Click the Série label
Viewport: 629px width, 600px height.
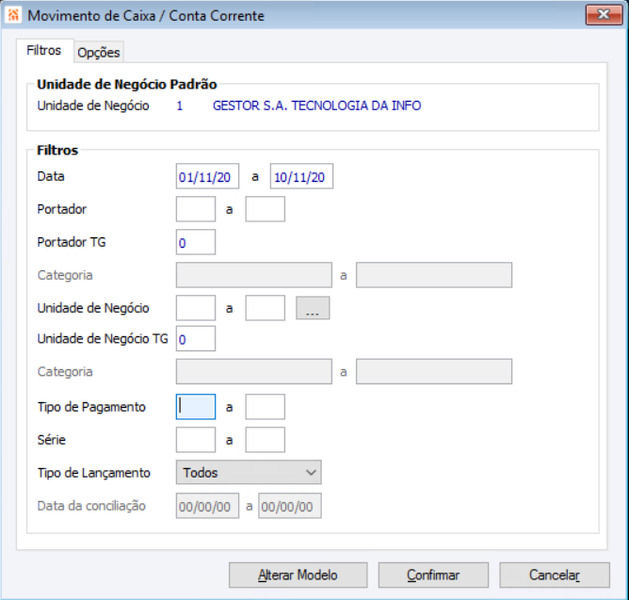tap(51, 440)
